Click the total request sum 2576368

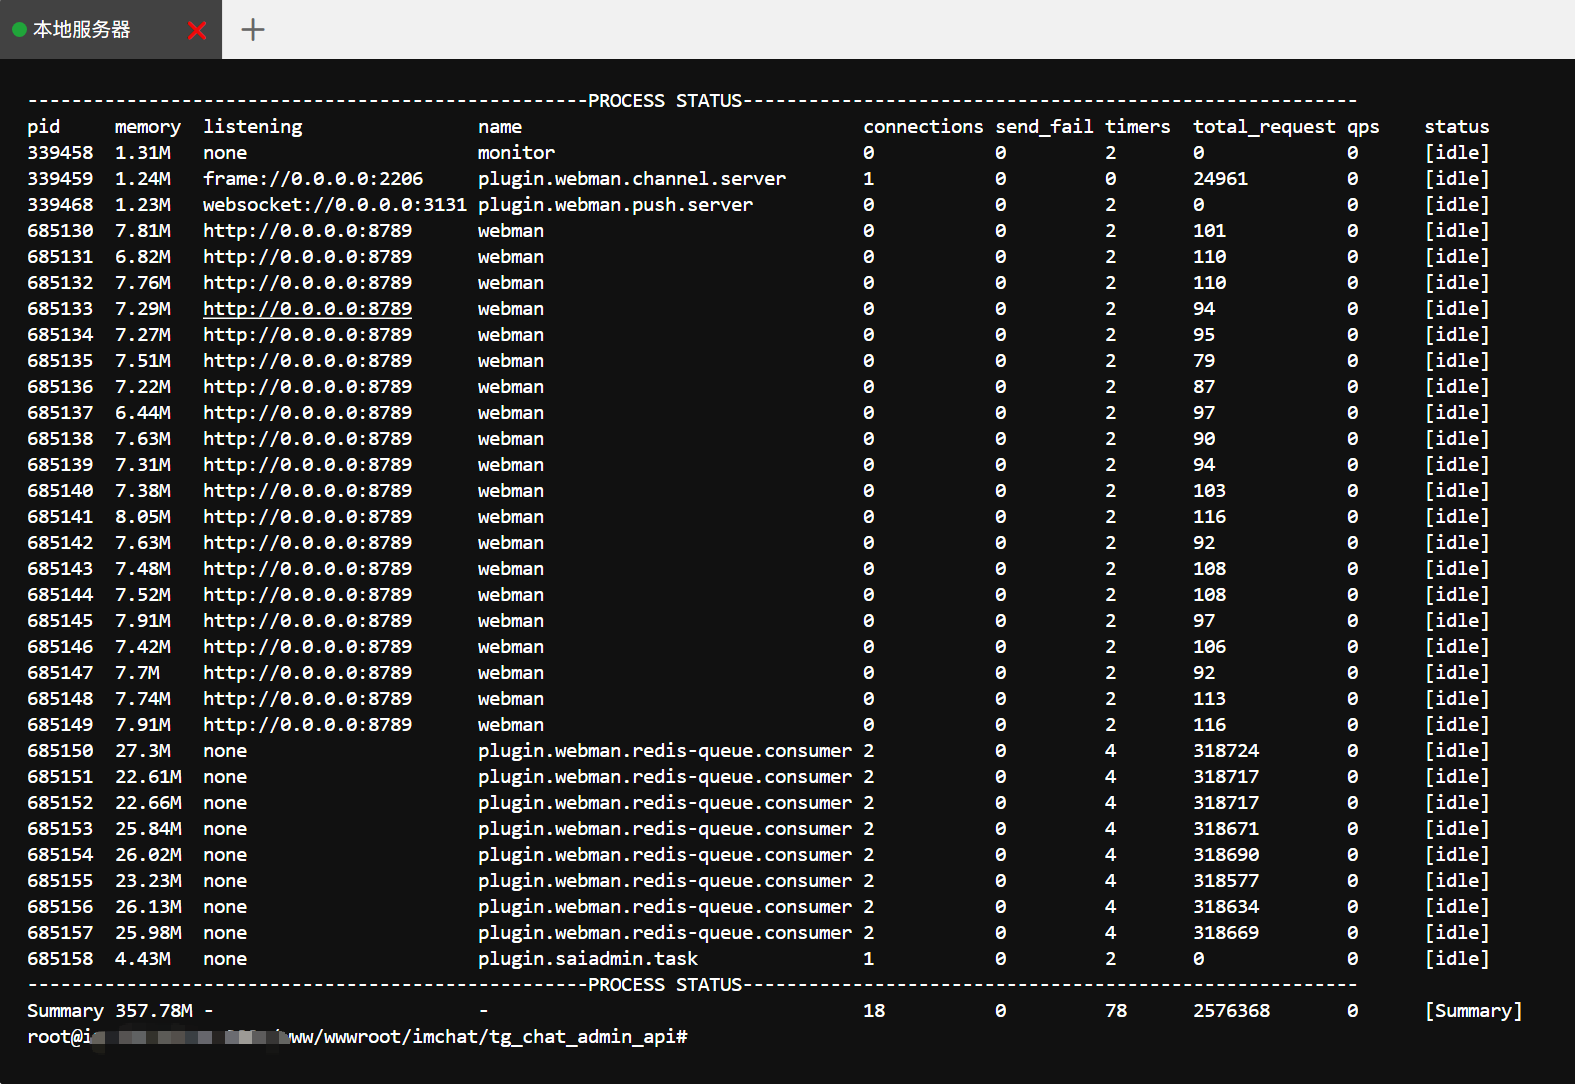[x=1231, y=1011]
